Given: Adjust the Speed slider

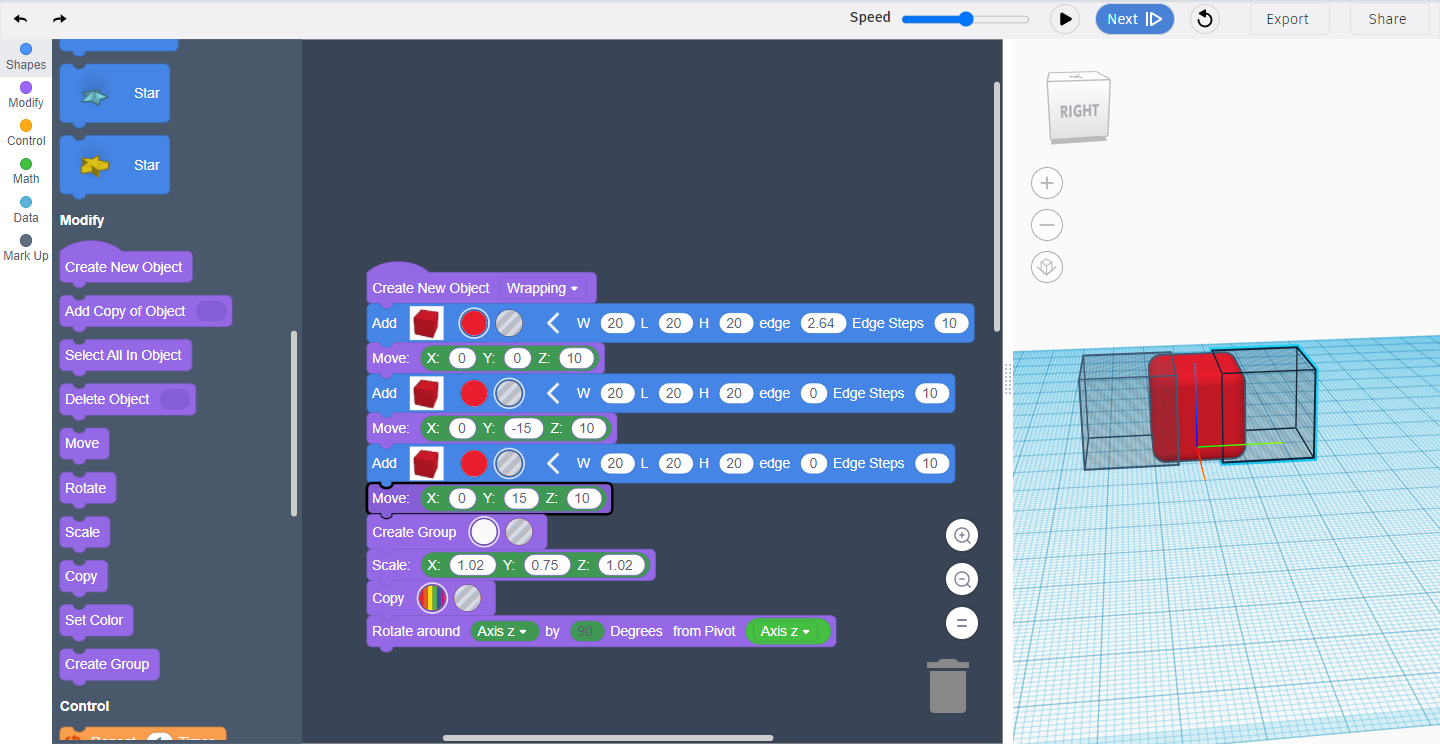Looking at the screenshot, I should coord(965,19).
